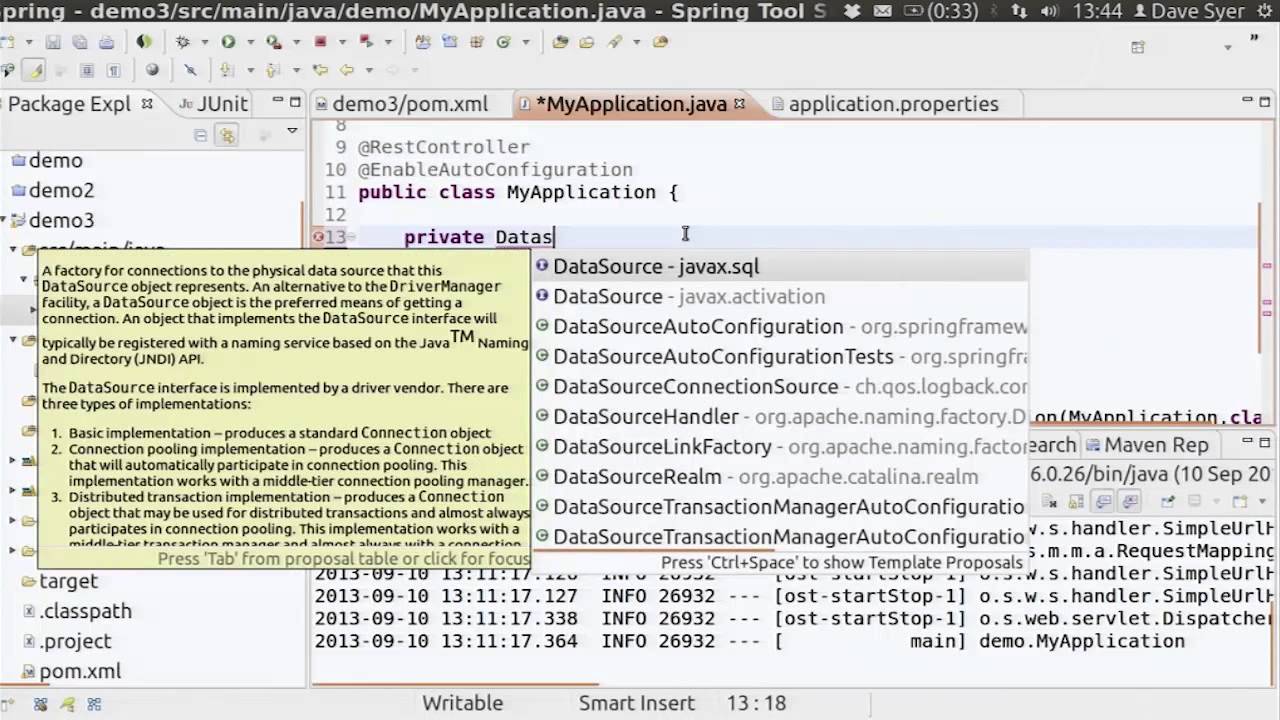1280x720 pixels.
Task: Click the Search flashlight toolbar icon
Action: point(615,42)
